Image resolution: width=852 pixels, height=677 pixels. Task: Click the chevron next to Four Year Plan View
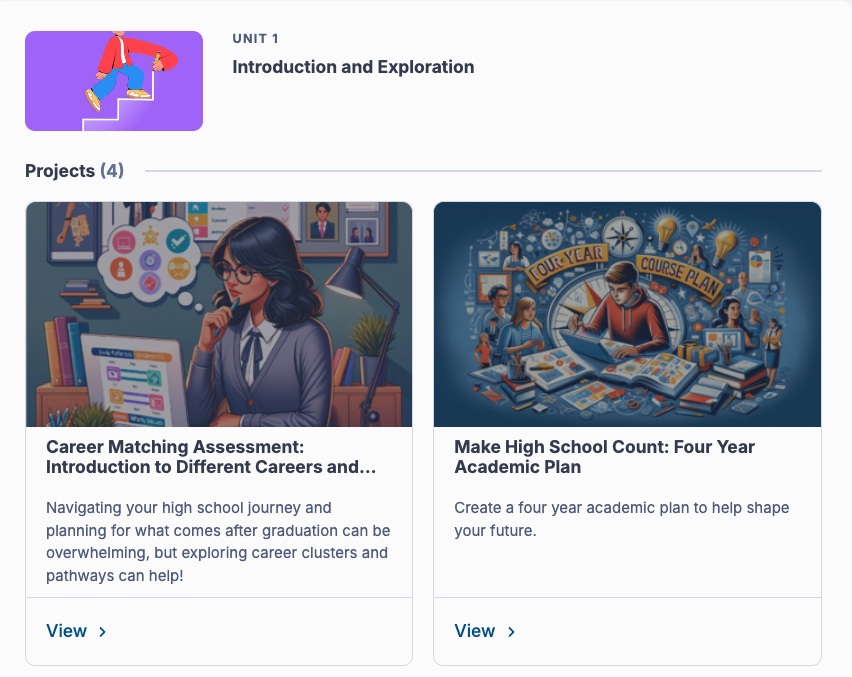tap(511, 632)
